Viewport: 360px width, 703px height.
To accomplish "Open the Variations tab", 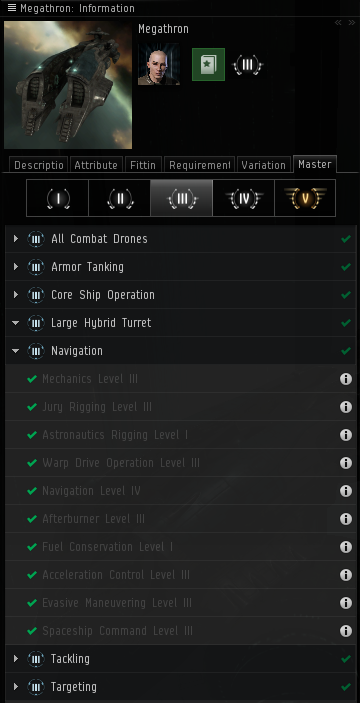I will pos(264,165).
